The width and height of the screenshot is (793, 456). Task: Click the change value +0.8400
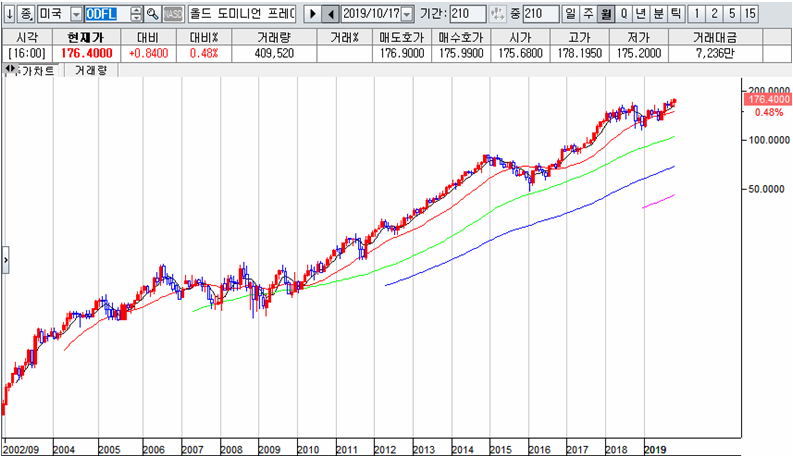coord(148,54)
